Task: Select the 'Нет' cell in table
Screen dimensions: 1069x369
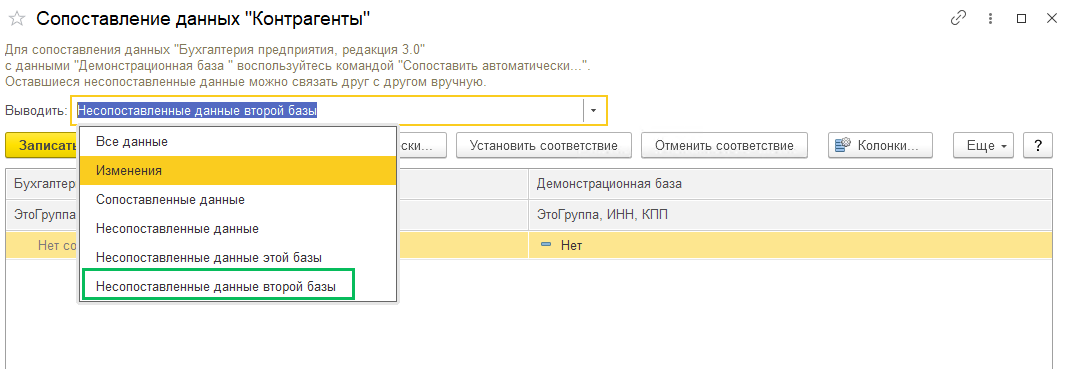Action: pyautogui.click(x=789, y=245)
